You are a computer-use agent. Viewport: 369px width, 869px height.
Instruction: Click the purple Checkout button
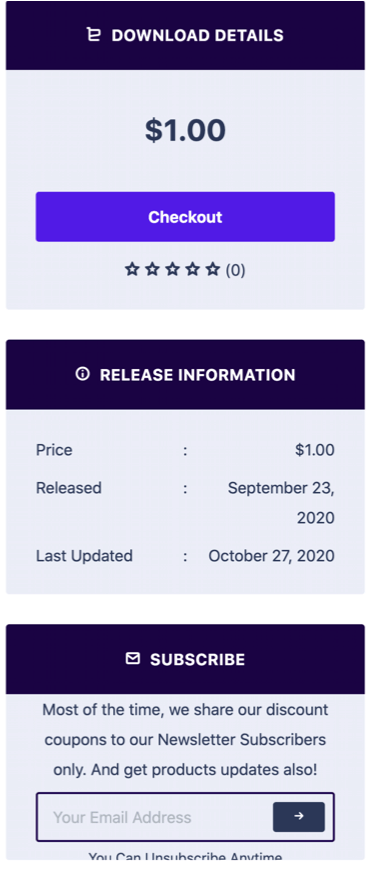(185, 217)
